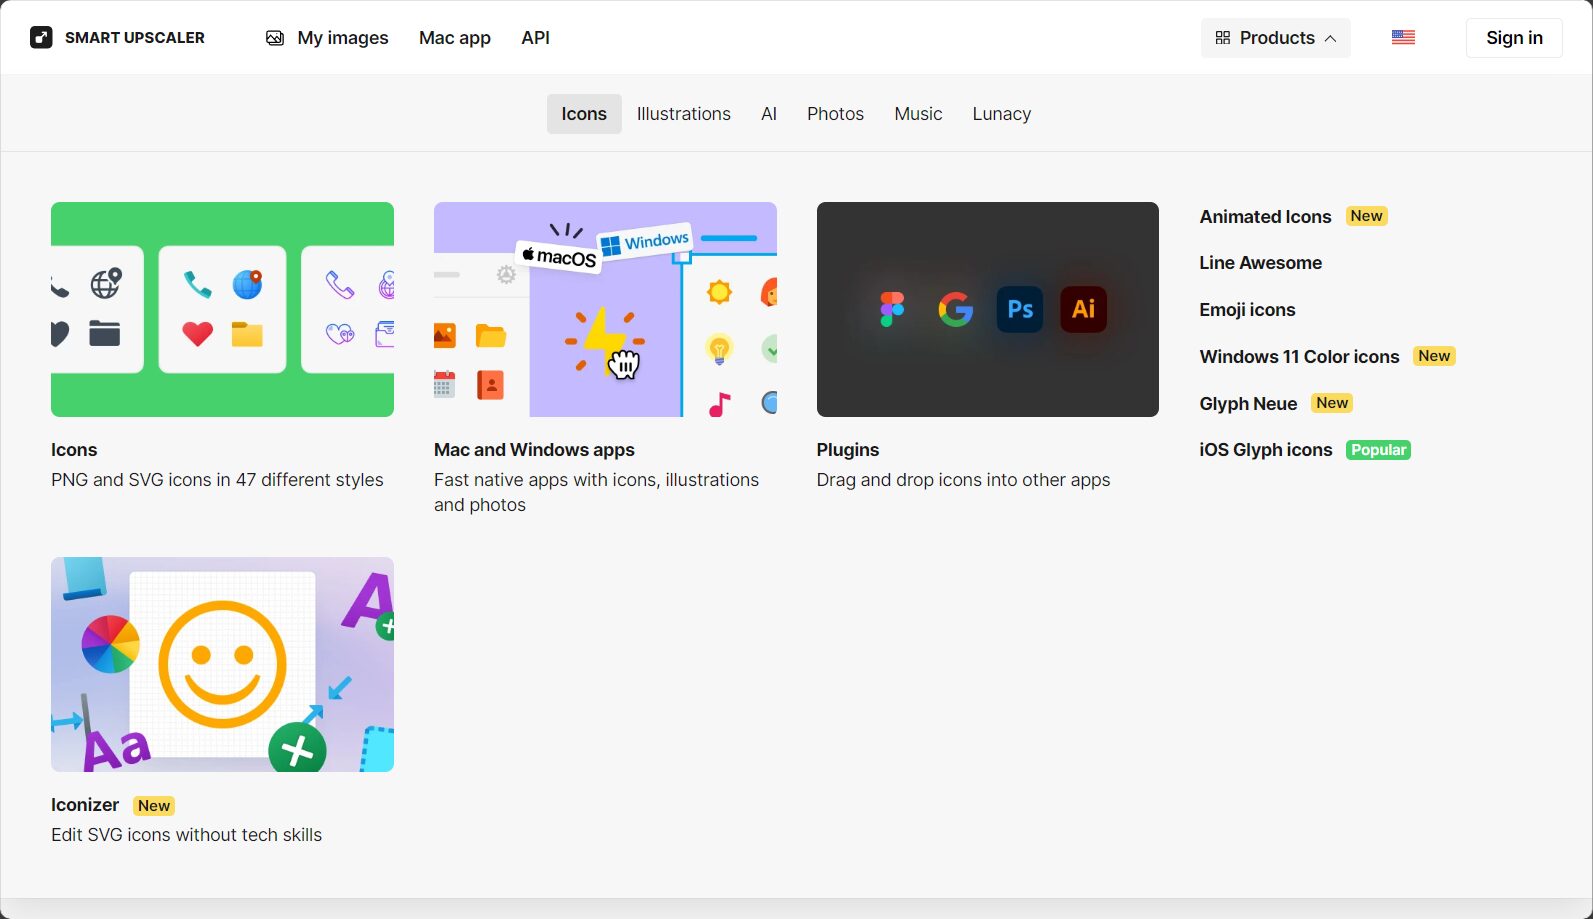Open Emoji icons link
1593x919 pixels.
pos(1247,310)
